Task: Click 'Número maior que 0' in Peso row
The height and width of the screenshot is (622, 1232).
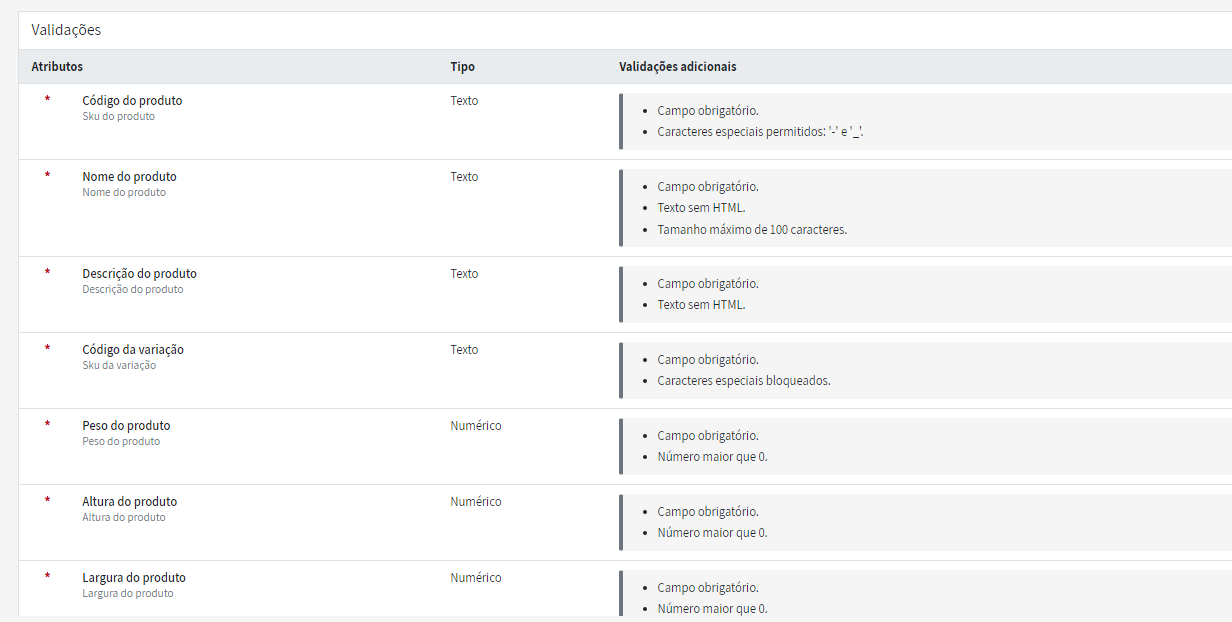Action: (712, 457)
